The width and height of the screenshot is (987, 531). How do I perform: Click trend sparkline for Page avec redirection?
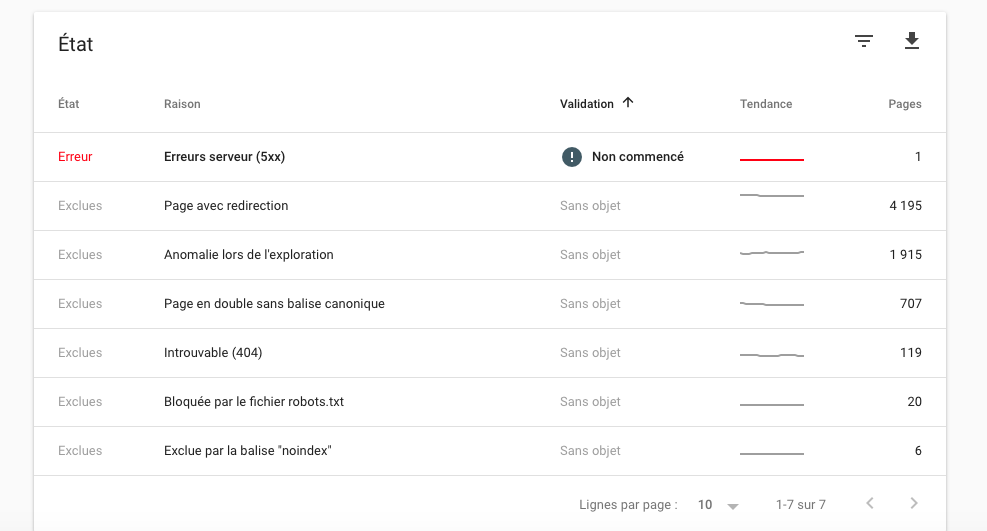(772, 196)
